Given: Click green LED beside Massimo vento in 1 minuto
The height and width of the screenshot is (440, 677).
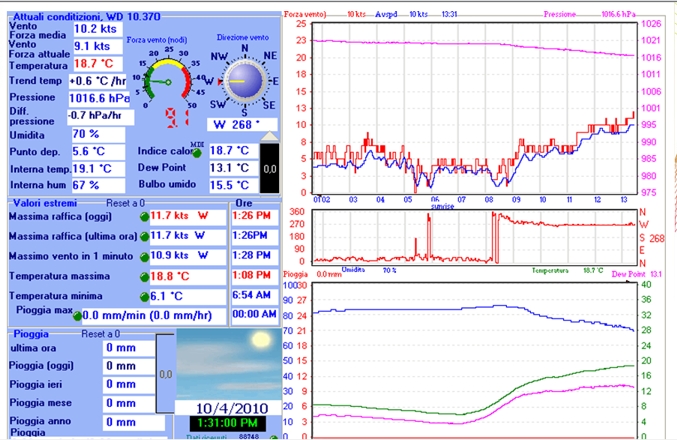Looking at the screenshot, I should click(143, 256).
